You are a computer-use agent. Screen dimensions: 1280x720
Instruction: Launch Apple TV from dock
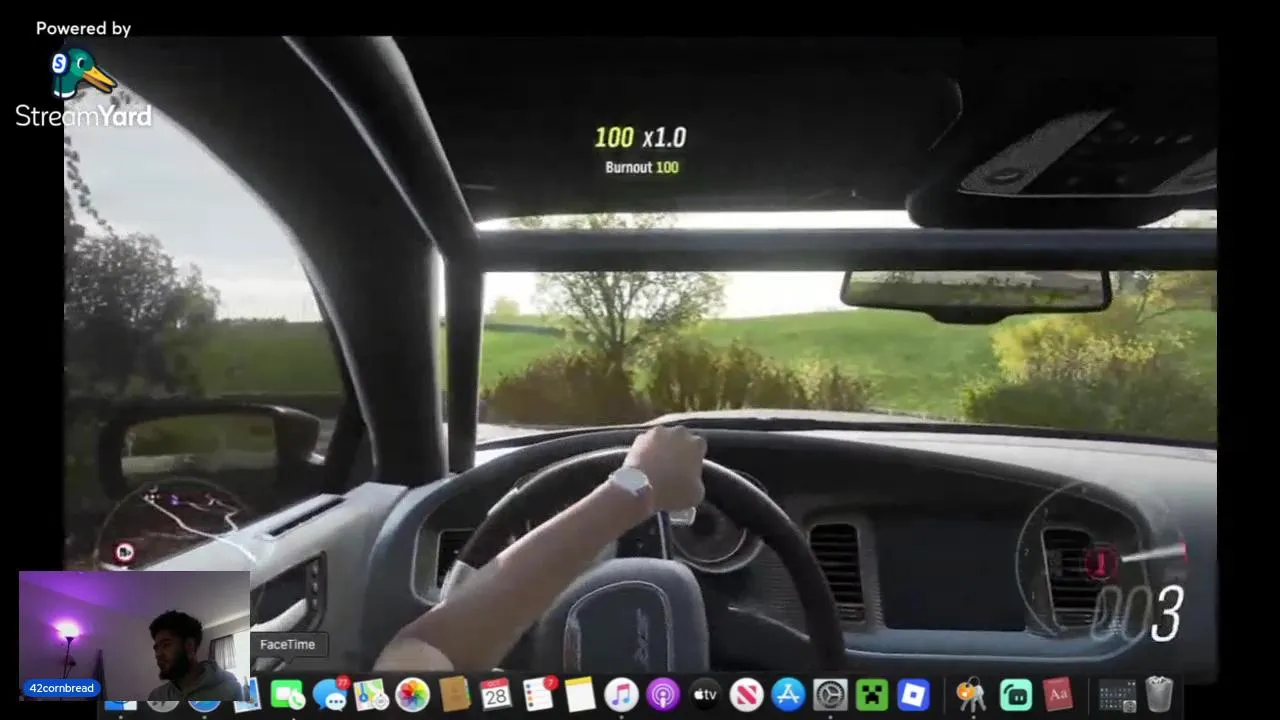tap(705, 694)
